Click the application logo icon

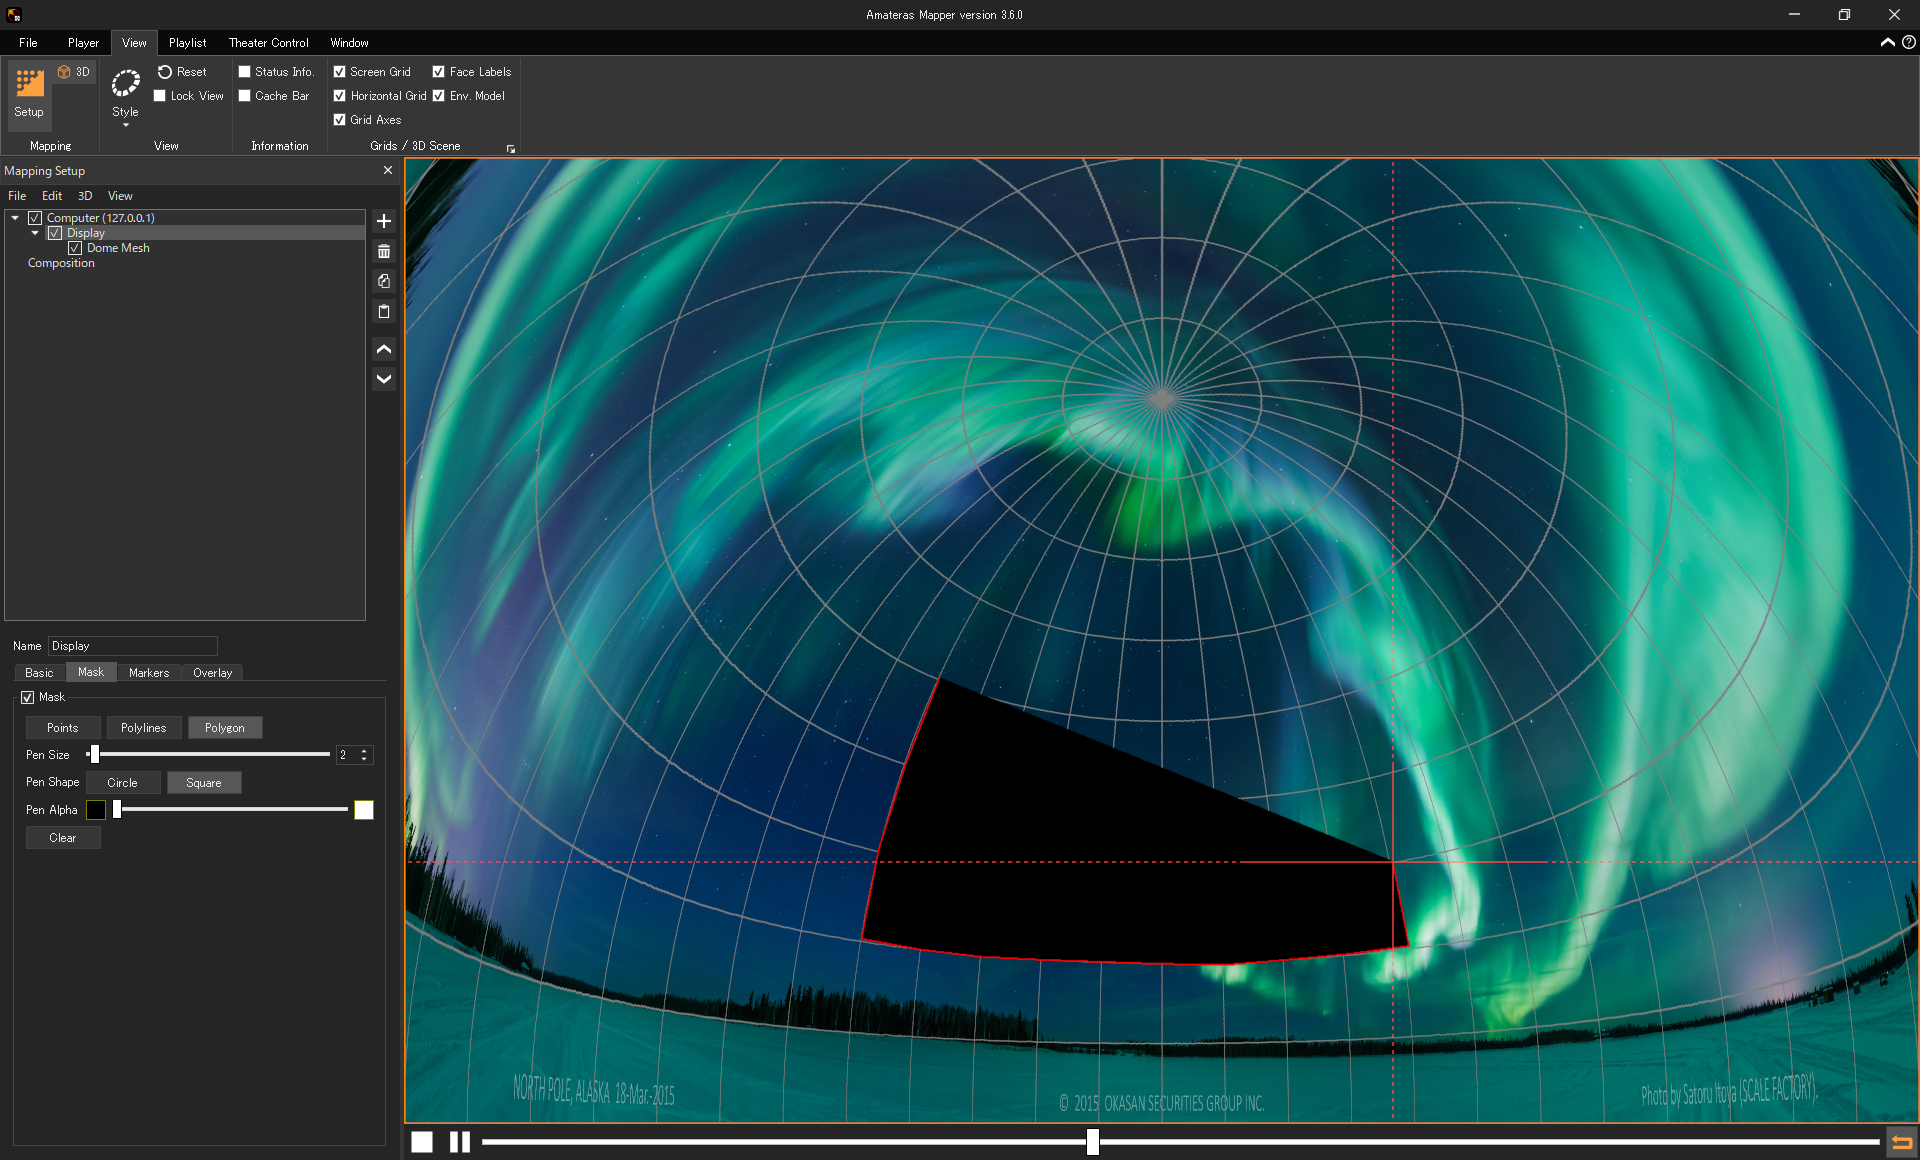tap(14, 15)
